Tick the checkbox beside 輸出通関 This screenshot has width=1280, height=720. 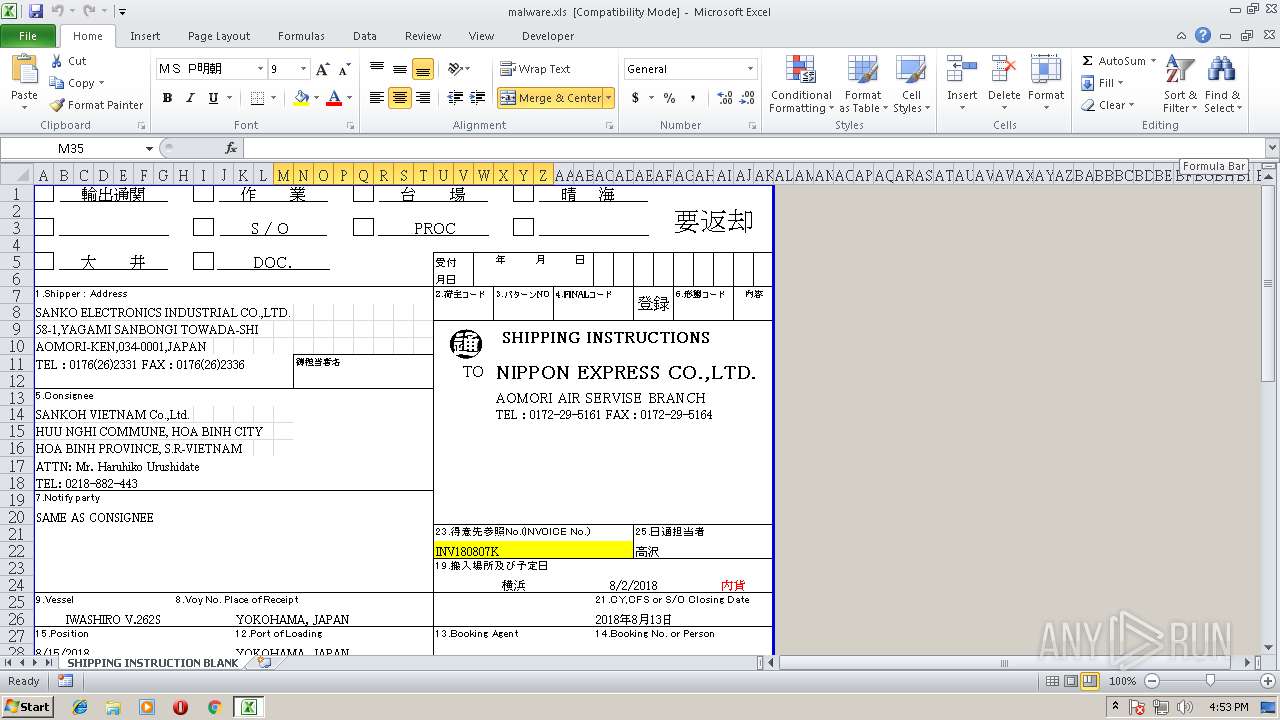(x=44, y=194)
